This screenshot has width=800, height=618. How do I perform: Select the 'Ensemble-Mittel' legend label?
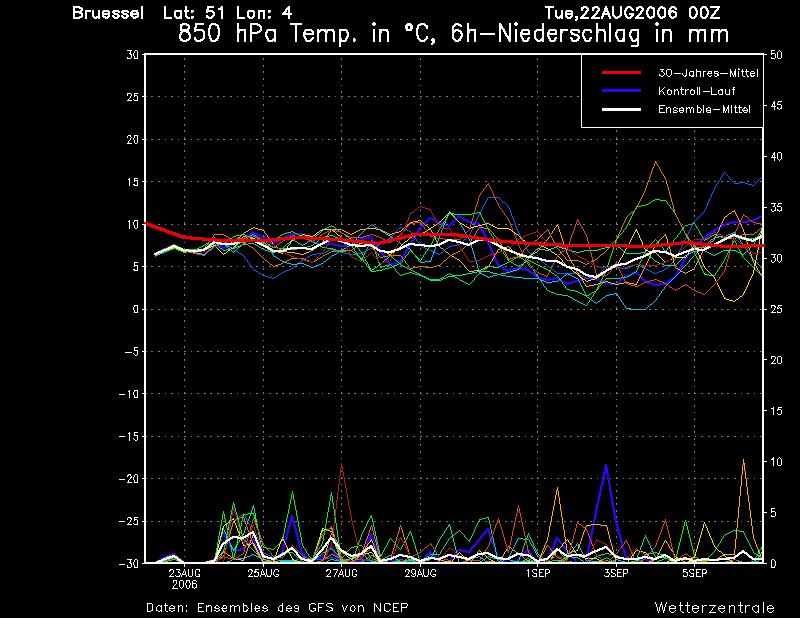coord(704,109)
